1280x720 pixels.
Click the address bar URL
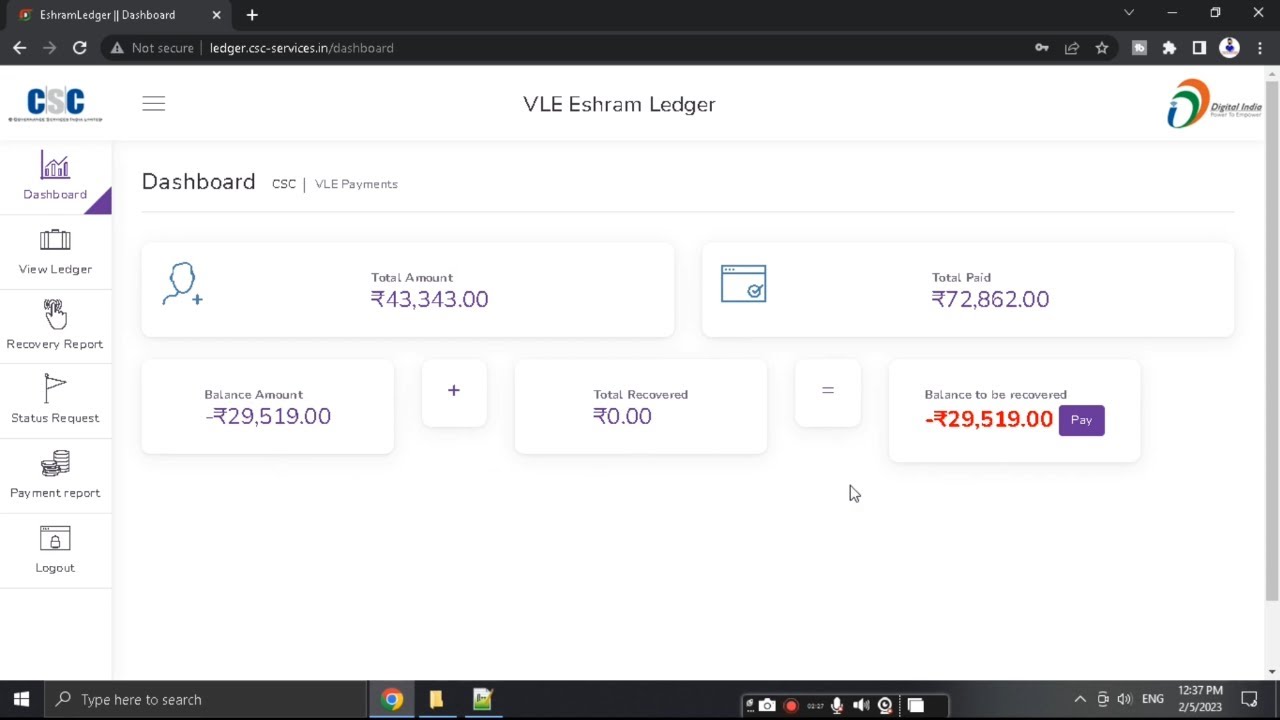click(x=301, y=48)
